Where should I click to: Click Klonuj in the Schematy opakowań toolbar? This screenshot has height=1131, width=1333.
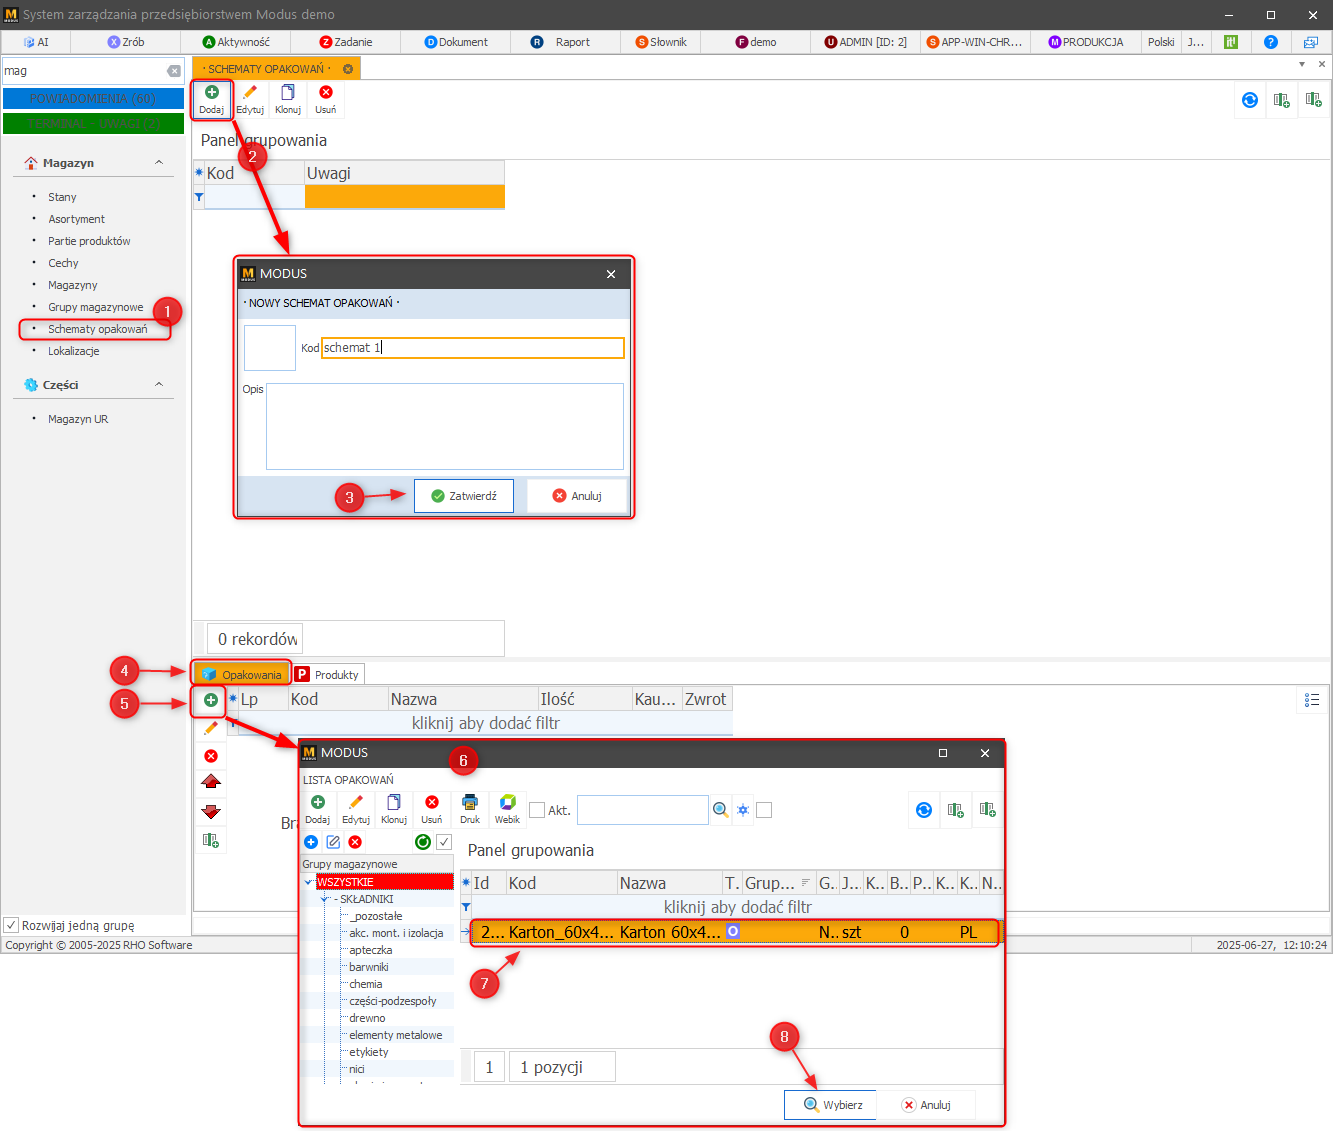pos(288,100)
